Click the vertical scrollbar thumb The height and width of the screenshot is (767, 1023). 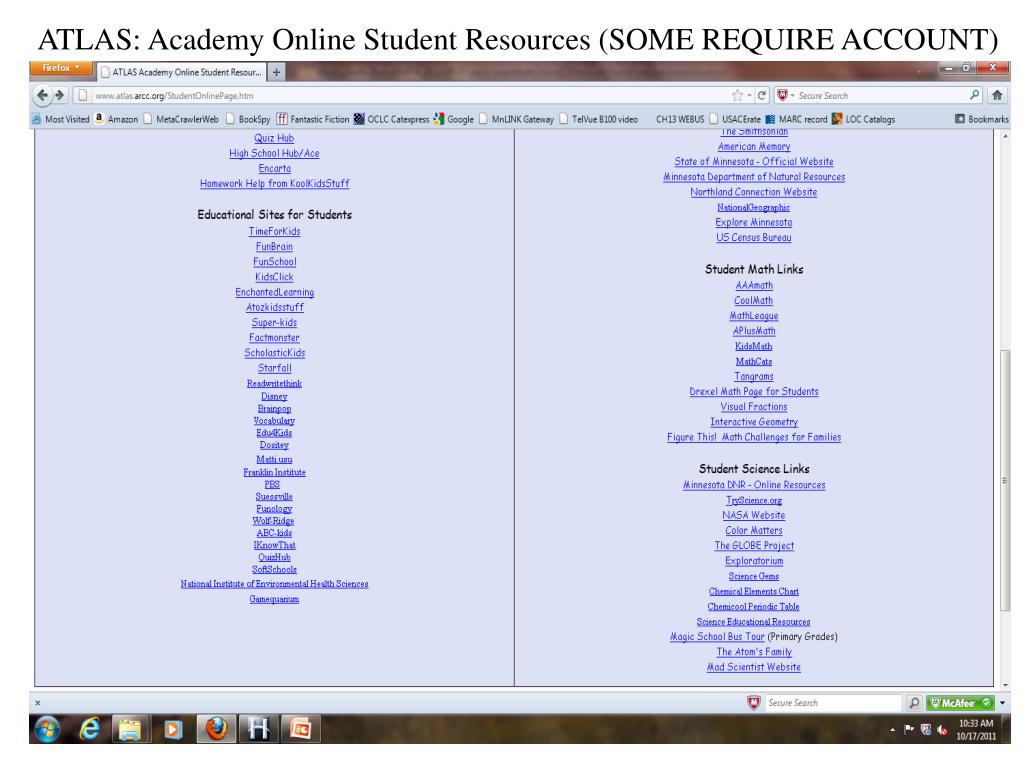pyautogui.click(x=1005, y=481)
